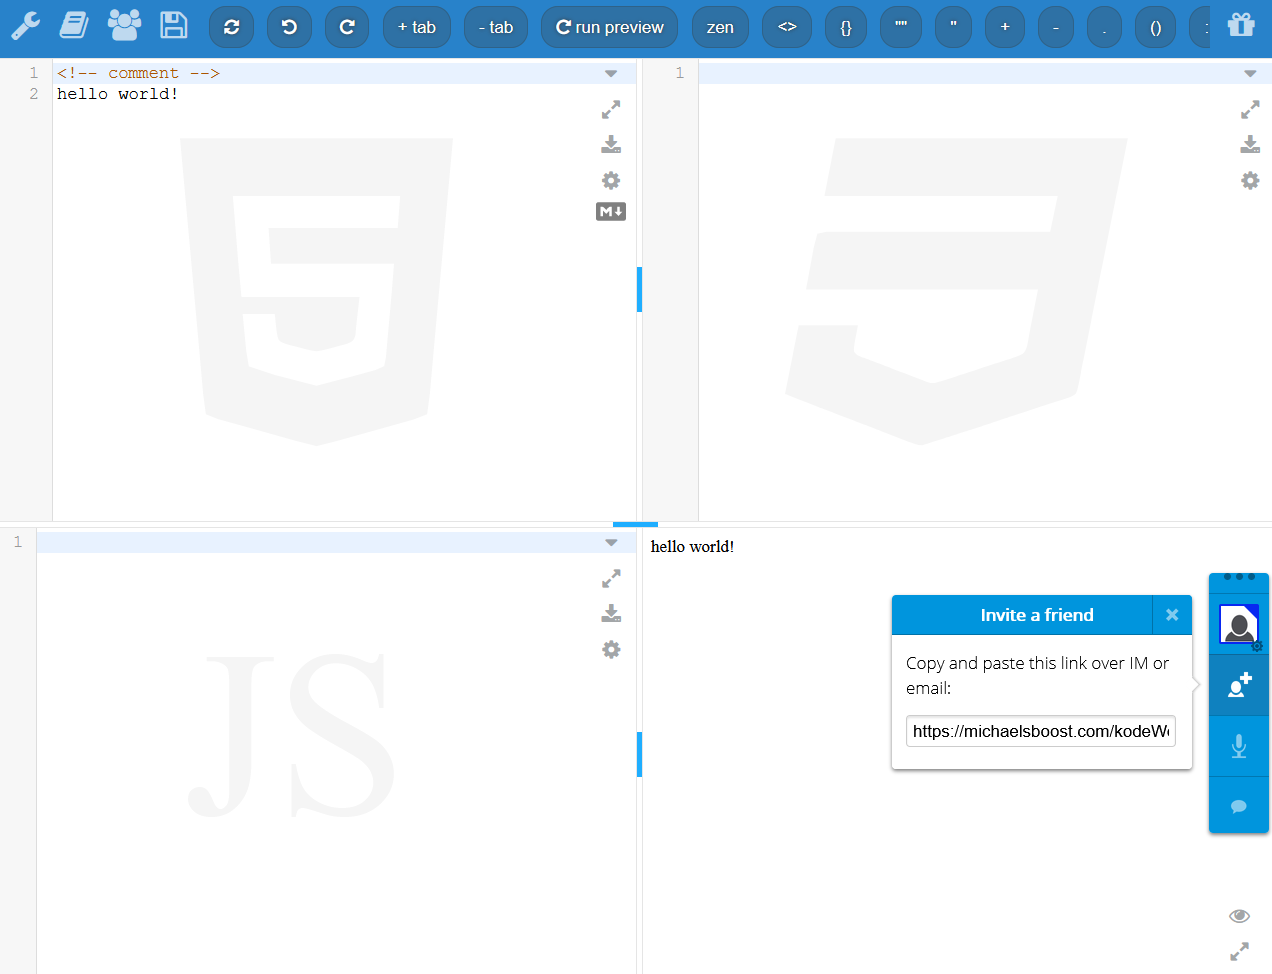Click the comment line in HTML editor

coord(138,73)
